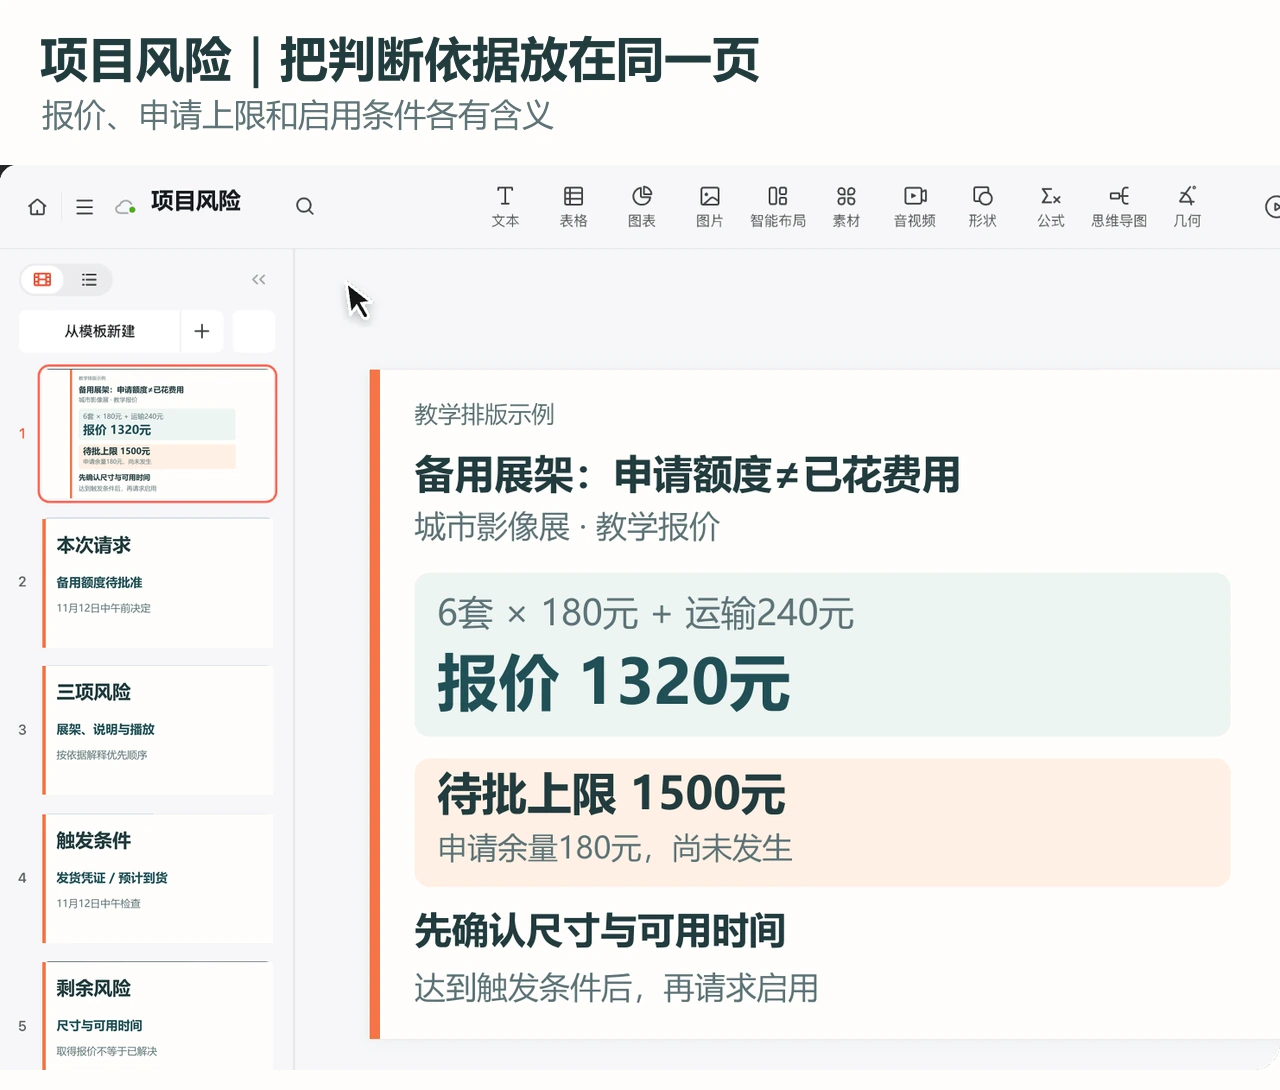Click the document title 项目风险
This screenshot has height=1090, width=1280.
pyautogui.click(x=196, y=201)
